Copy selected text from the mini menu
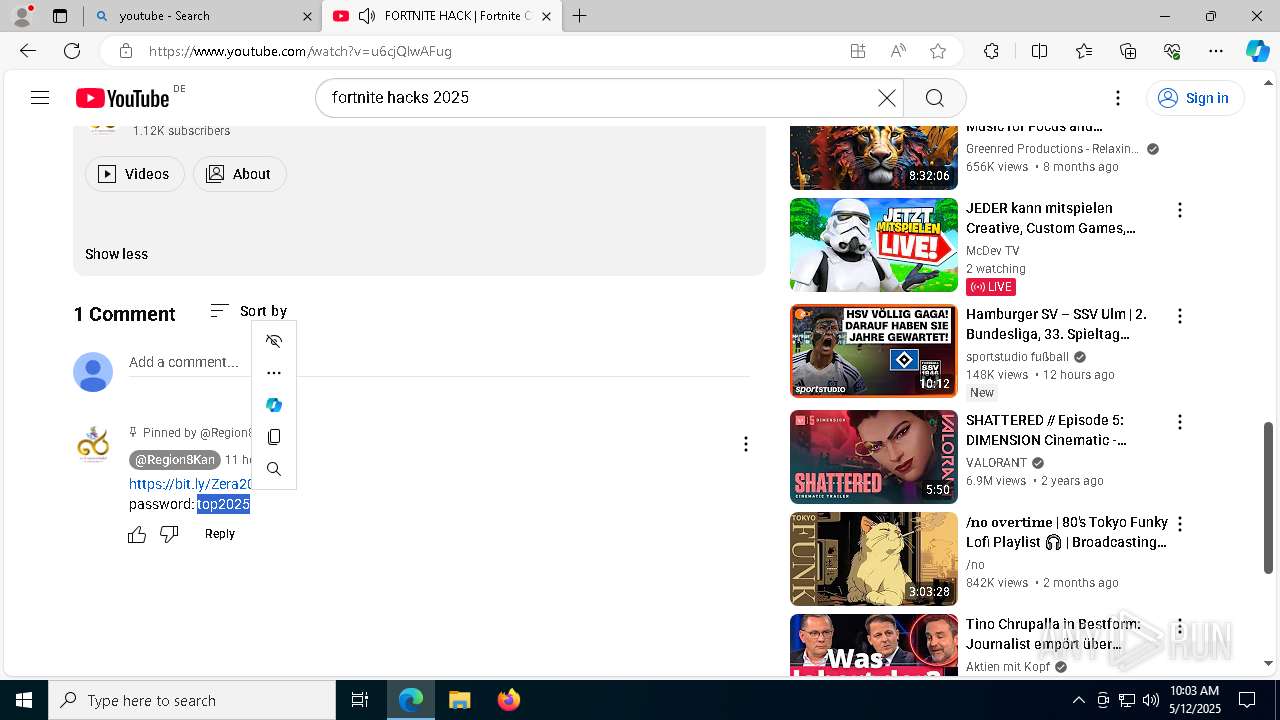This screenshot has height=720, width=1280. click(274, 437)
